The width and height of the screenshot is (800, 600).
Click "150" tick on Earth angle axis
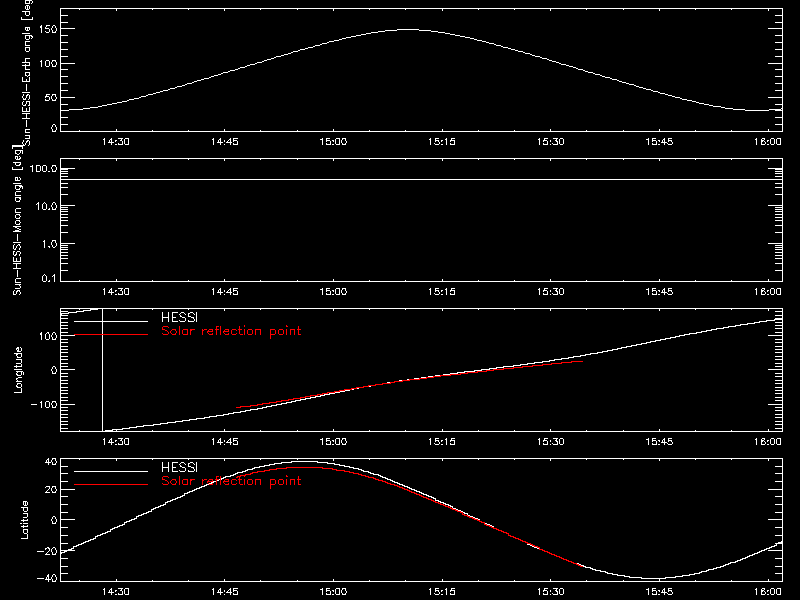[x=48, y=30]
